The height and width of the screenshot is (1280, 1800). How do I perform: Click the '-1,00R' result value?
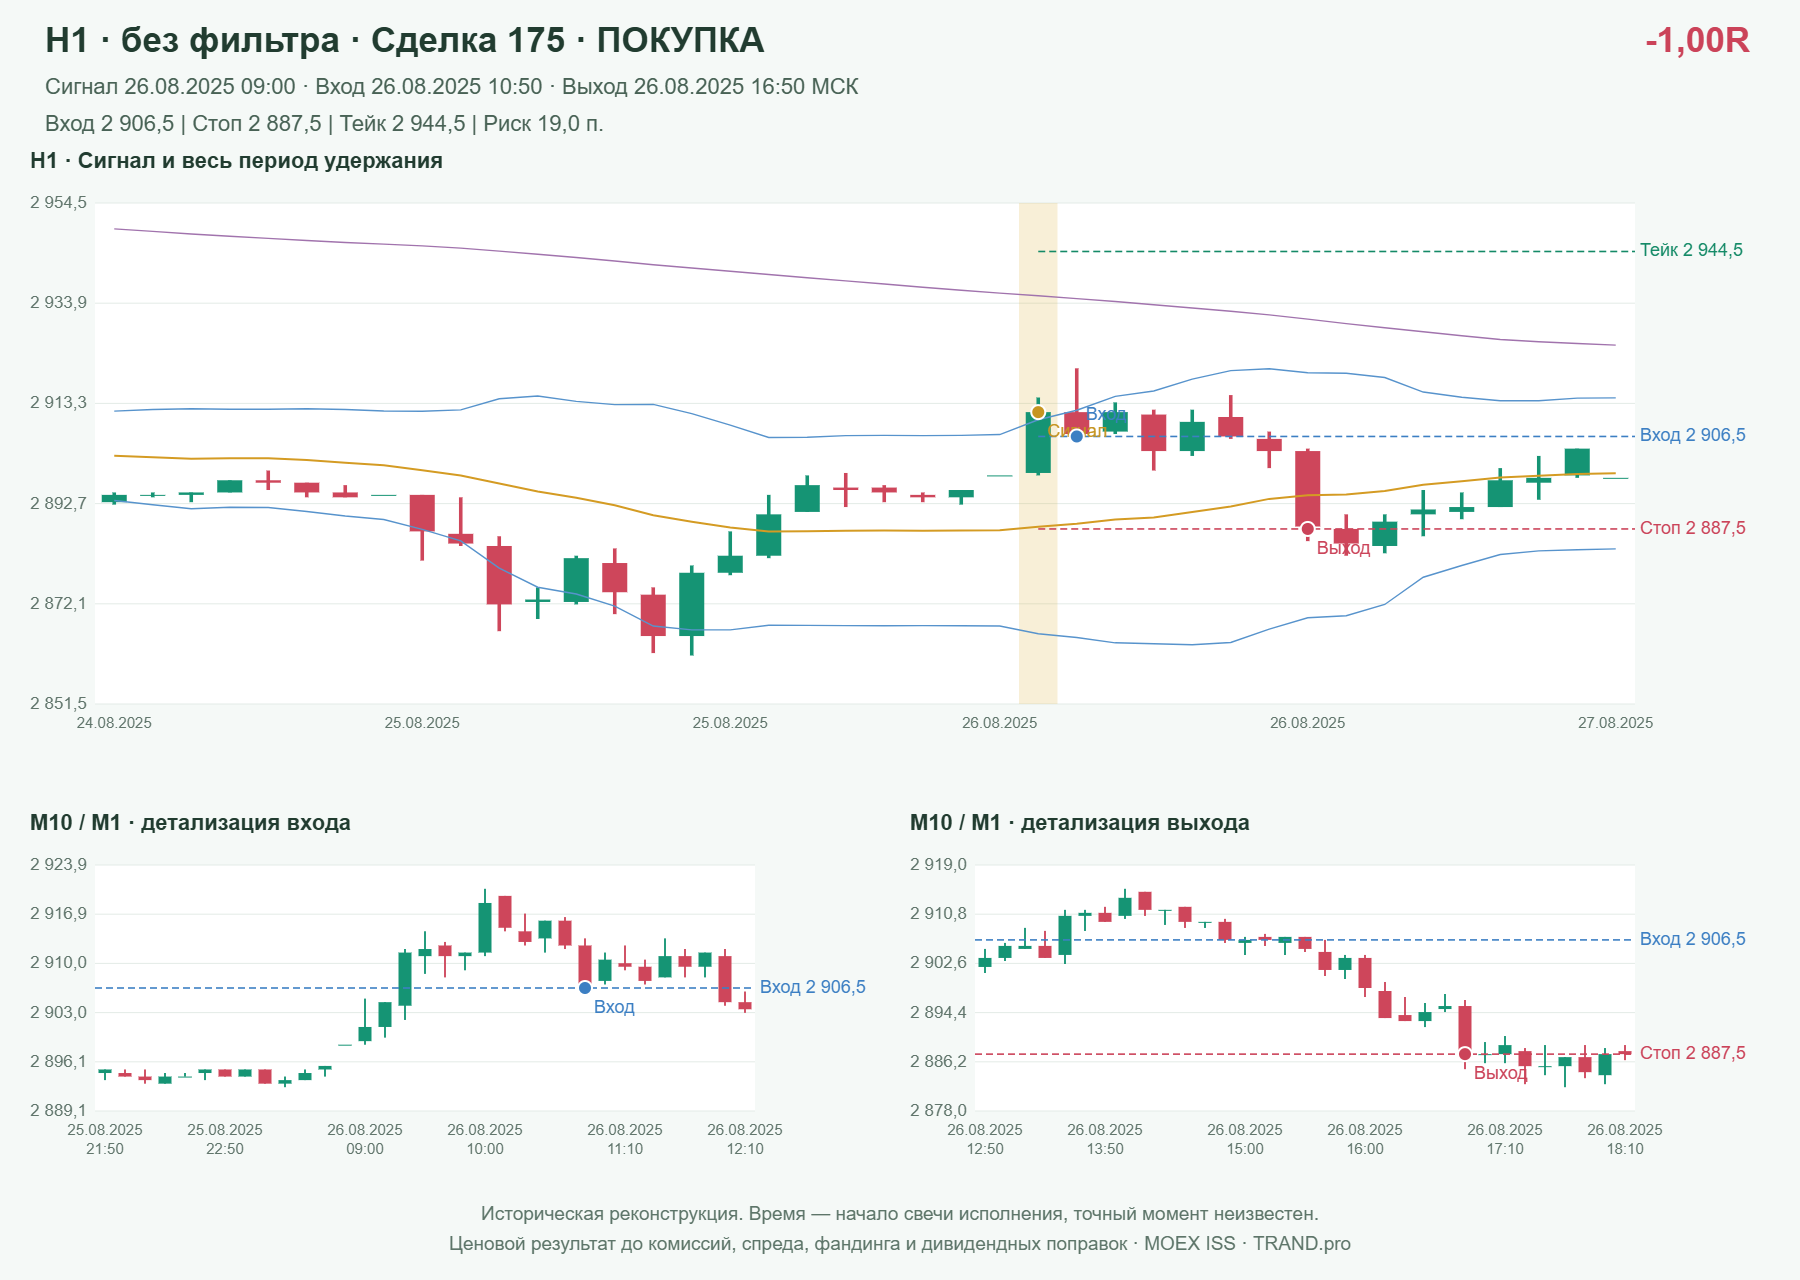coord(1697,40)
